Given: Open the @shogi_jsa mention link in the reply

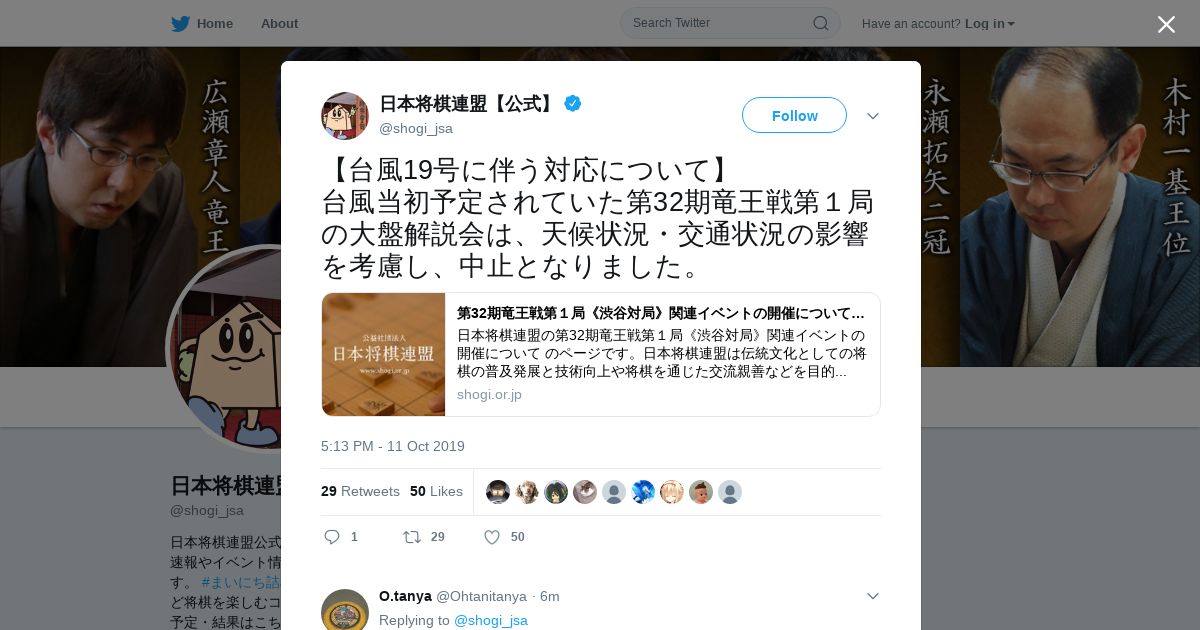Looking at the screenshot, I should [x=491, y=620].
